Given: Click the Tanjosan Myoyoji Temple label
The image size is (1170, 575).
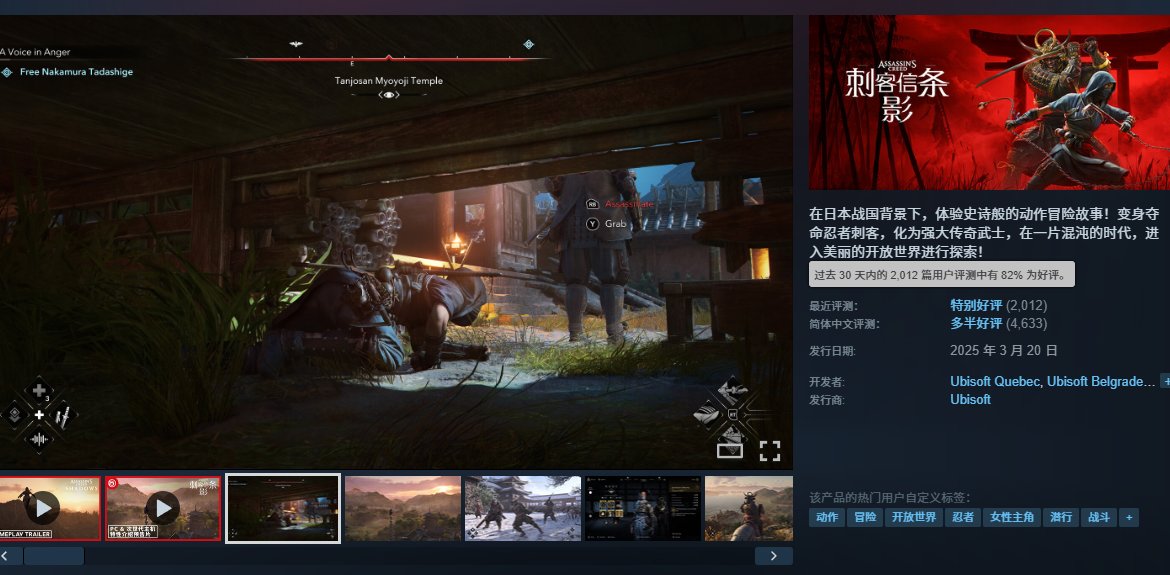Looking at the screenshot, I should click(389, 81).
